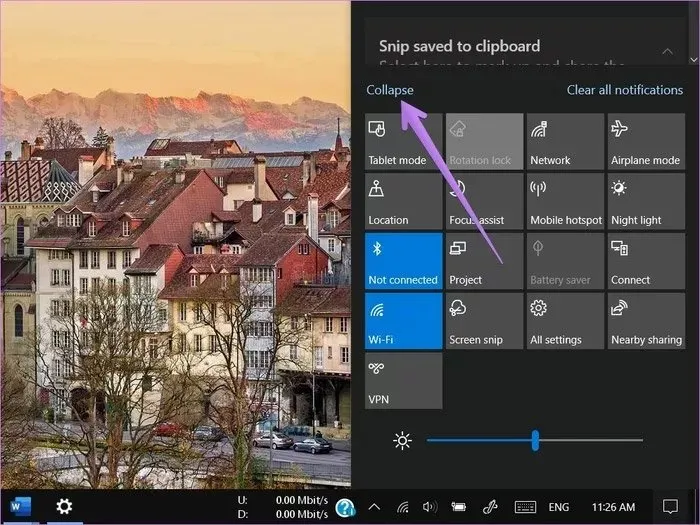The image size is (700, 525).
Task: Turn on Mobile hotspot tile
Action: click(565, 201)
